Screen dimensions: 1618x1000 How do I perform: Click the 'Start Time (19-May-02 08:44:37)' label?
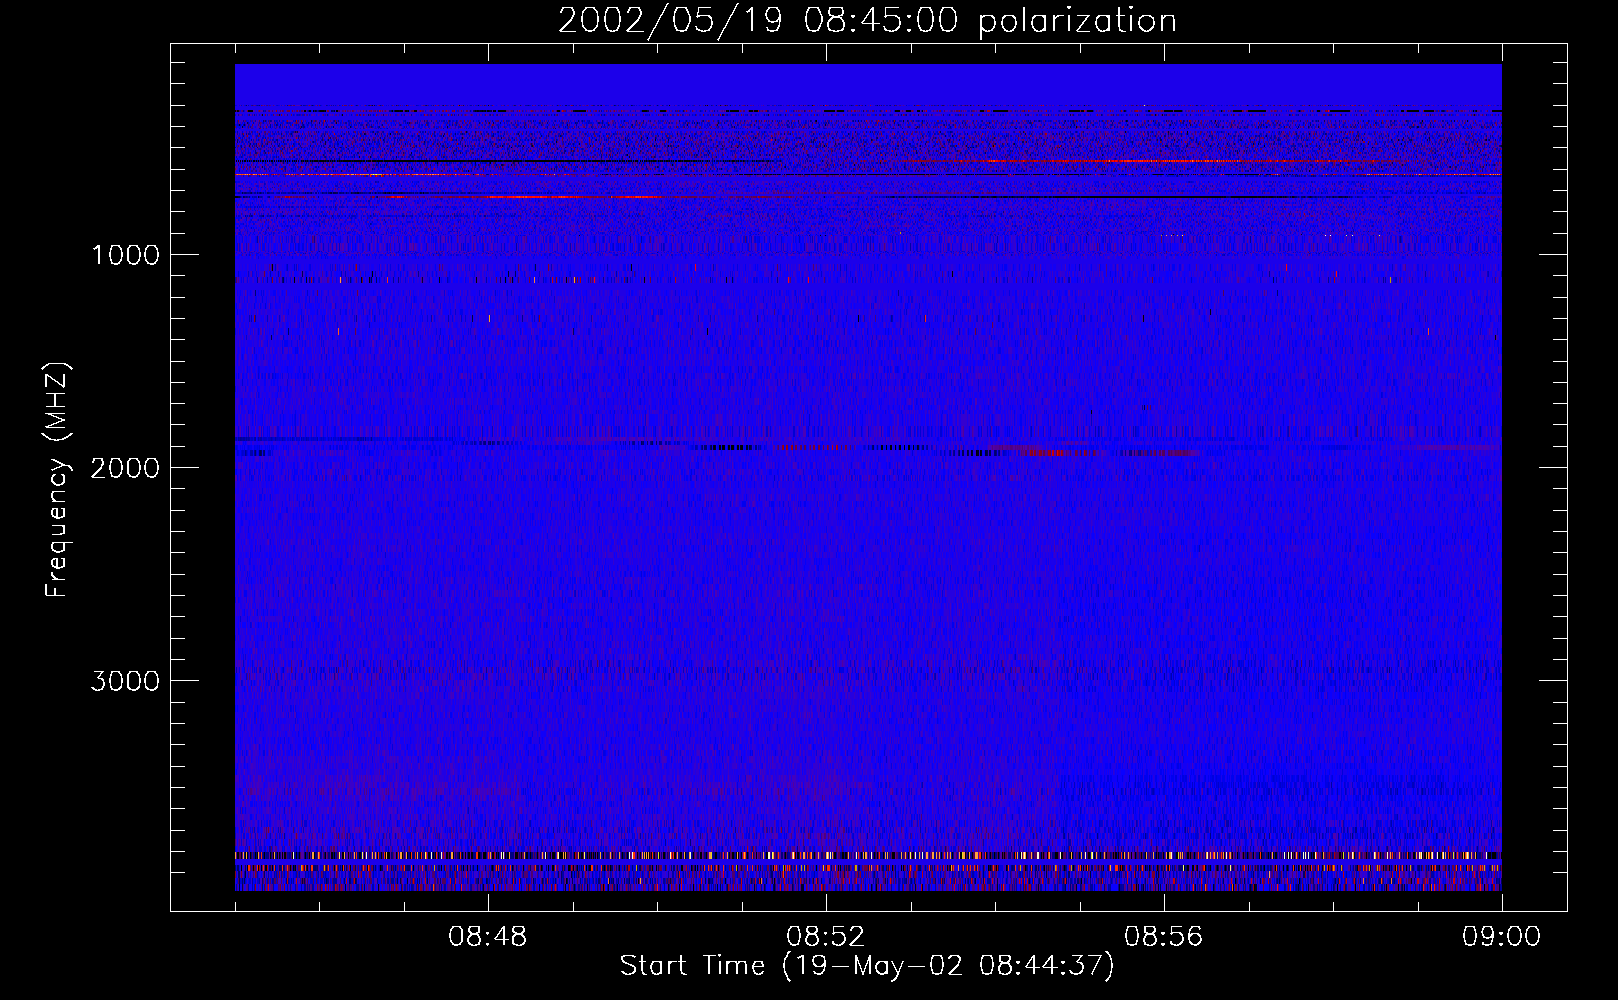(x=867, y=966)
